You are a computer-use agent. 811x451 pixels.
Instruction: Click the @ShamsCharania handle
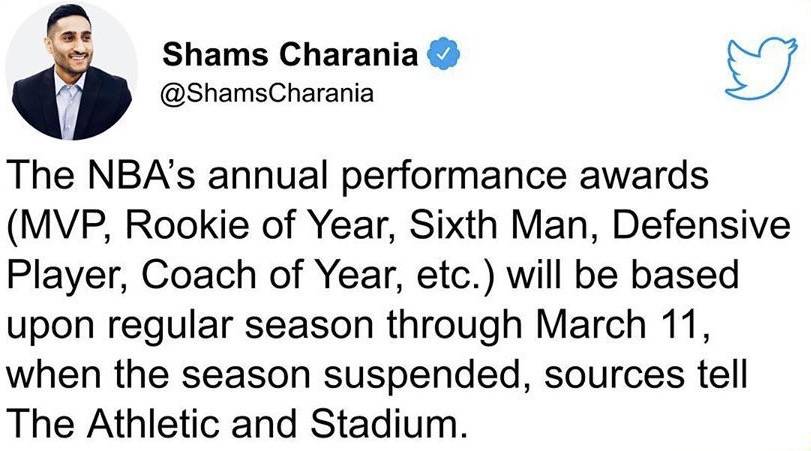click(266, 94)
